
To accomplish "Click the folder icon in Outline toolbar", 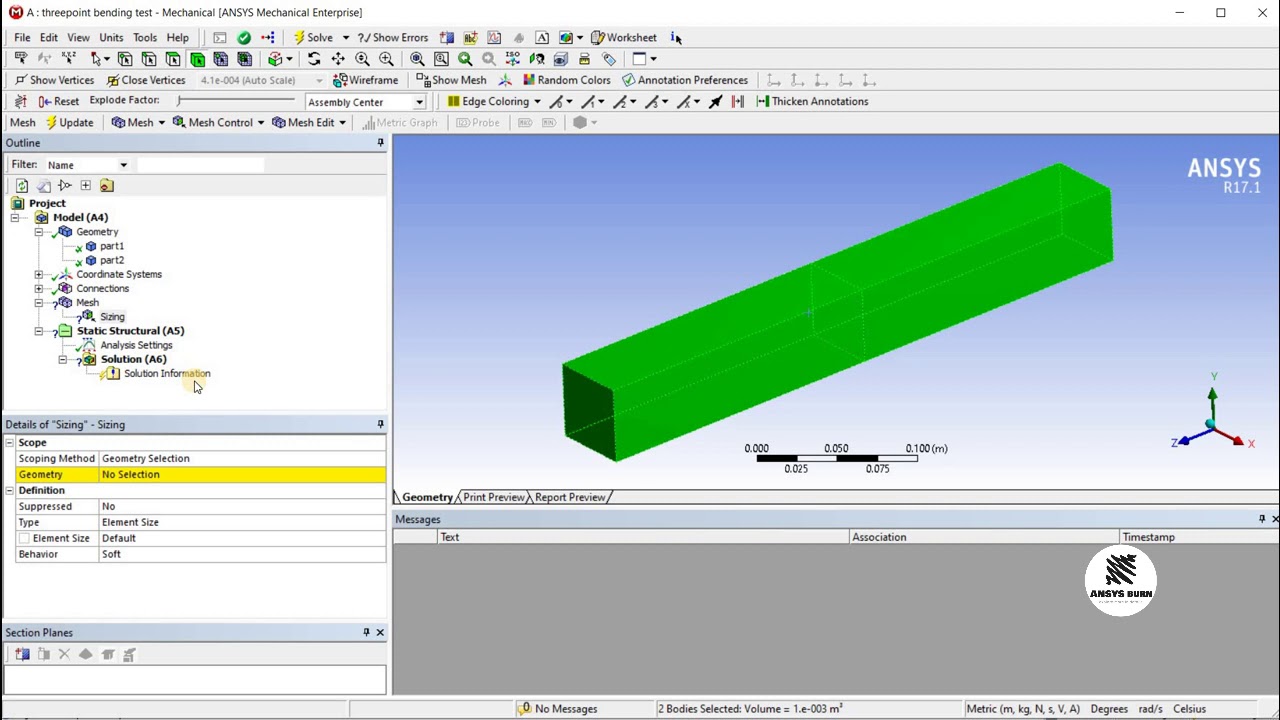I will click(107, 185).
